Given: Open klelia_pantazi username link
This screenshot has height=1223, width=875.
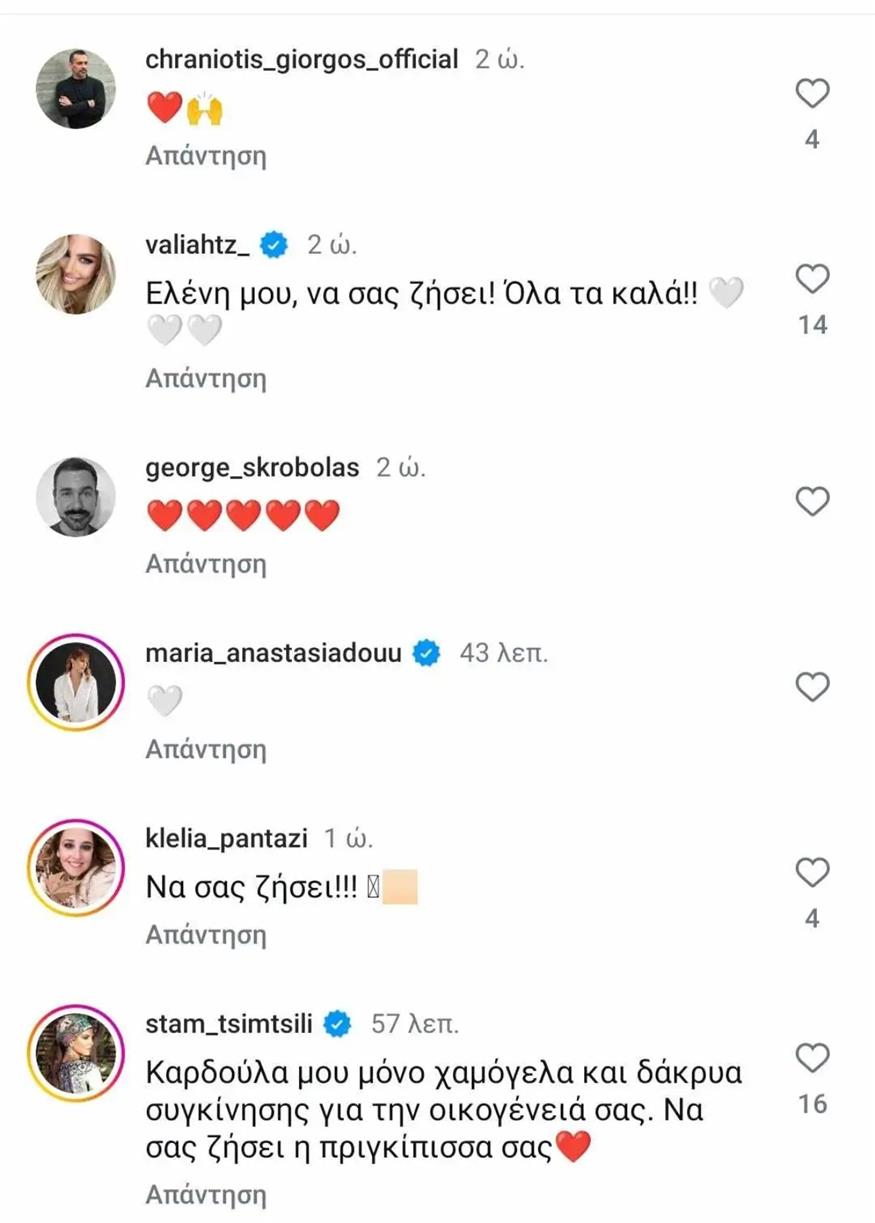Looking at the screenshot, I should (x=226, y=838).
